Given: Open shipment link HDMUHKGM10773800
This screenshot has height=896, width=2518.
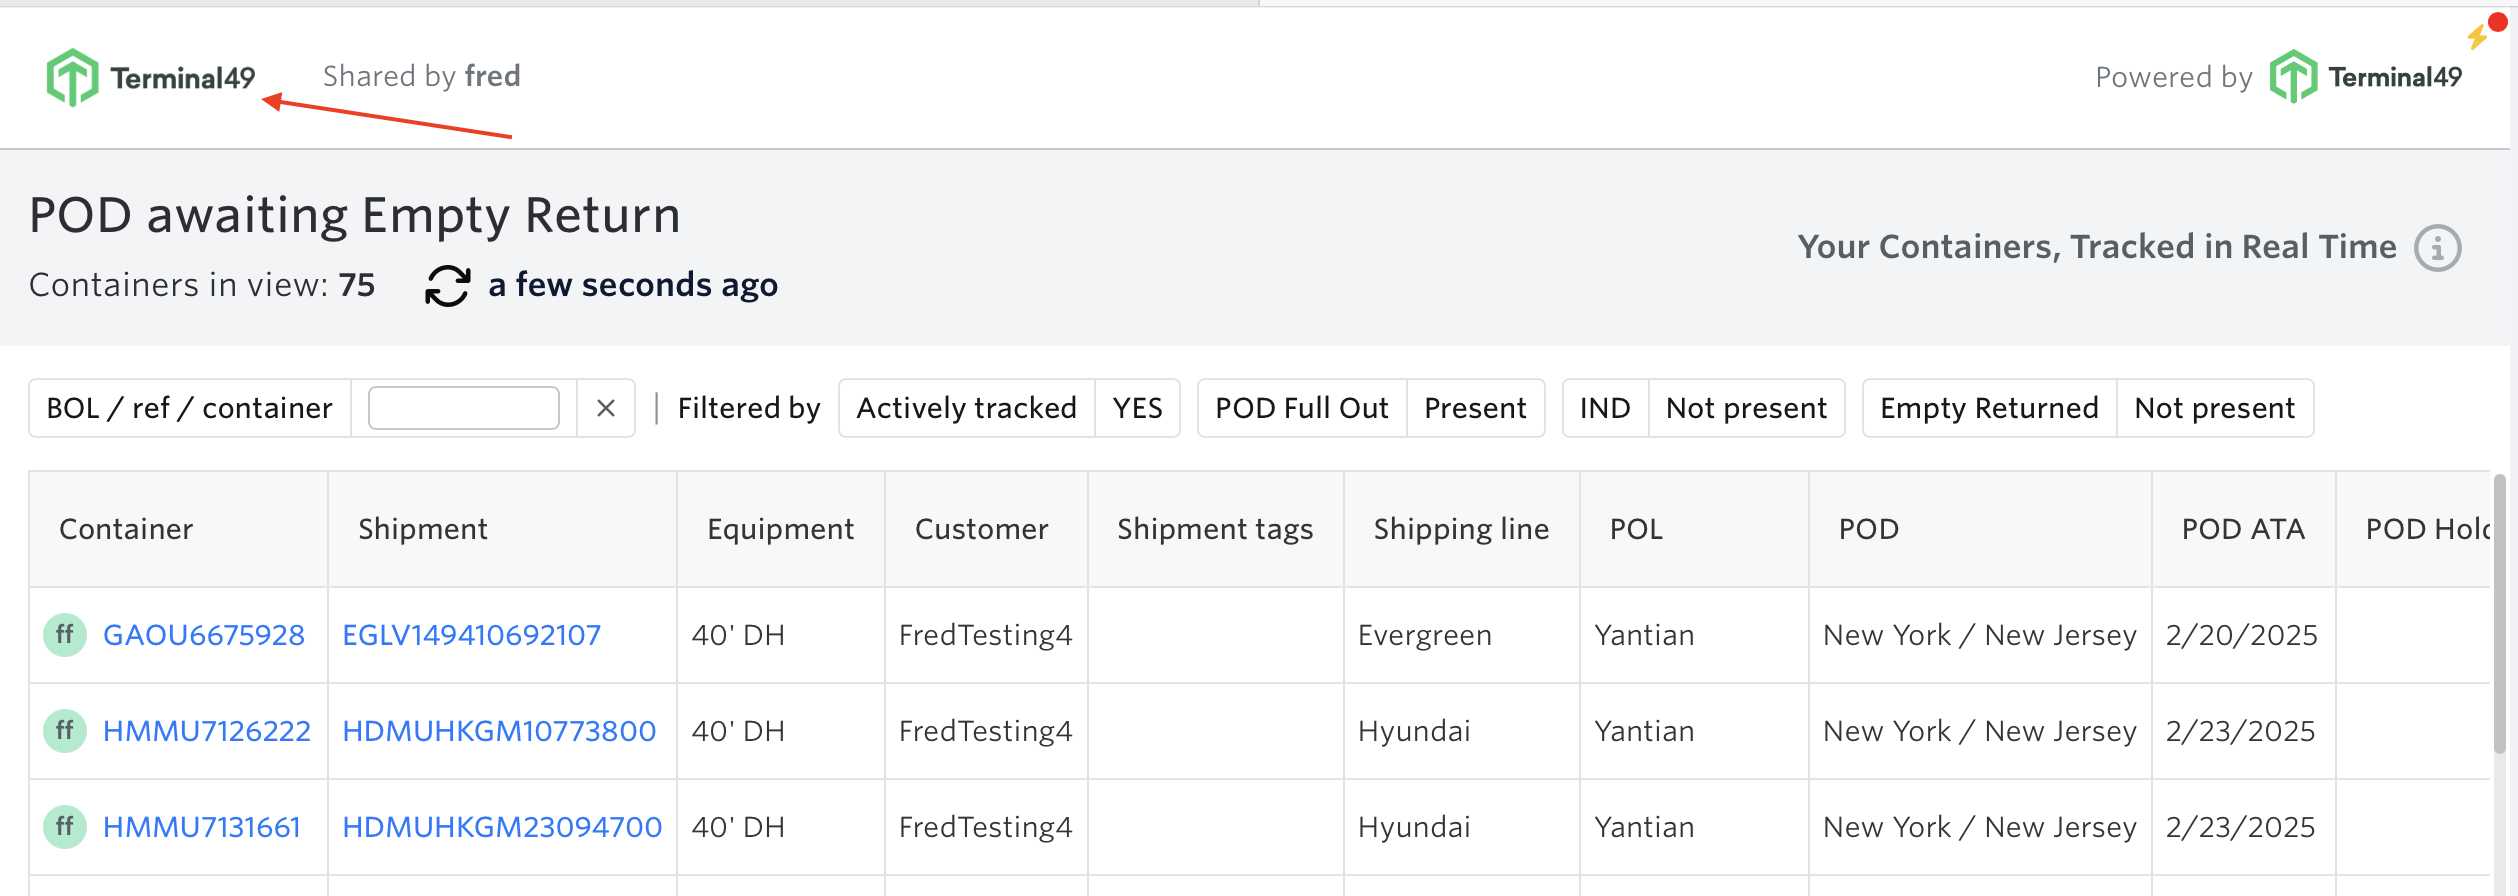Looking at the screenshot, I should coord(499,731).
